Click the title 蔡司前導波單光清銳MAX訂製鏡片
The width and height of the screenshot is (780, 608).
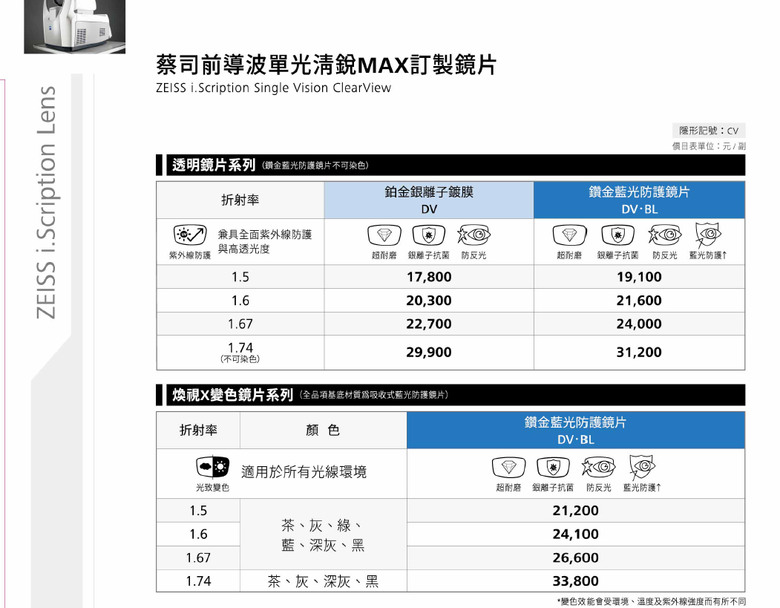pos(326,64)
